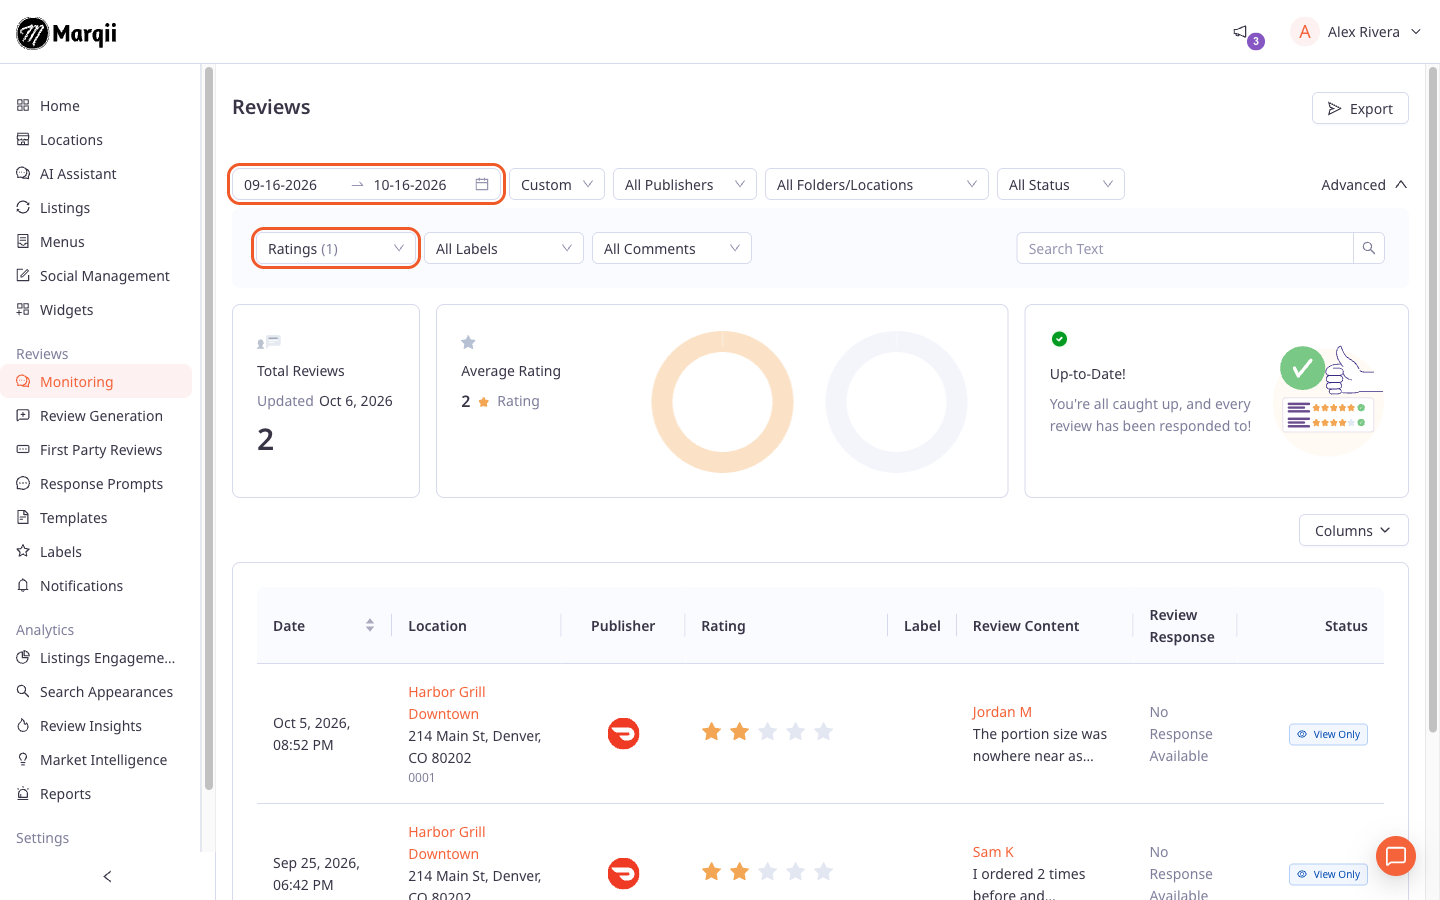Open the calendar icon in date range

pyautogui.click(x=482, y=184)
